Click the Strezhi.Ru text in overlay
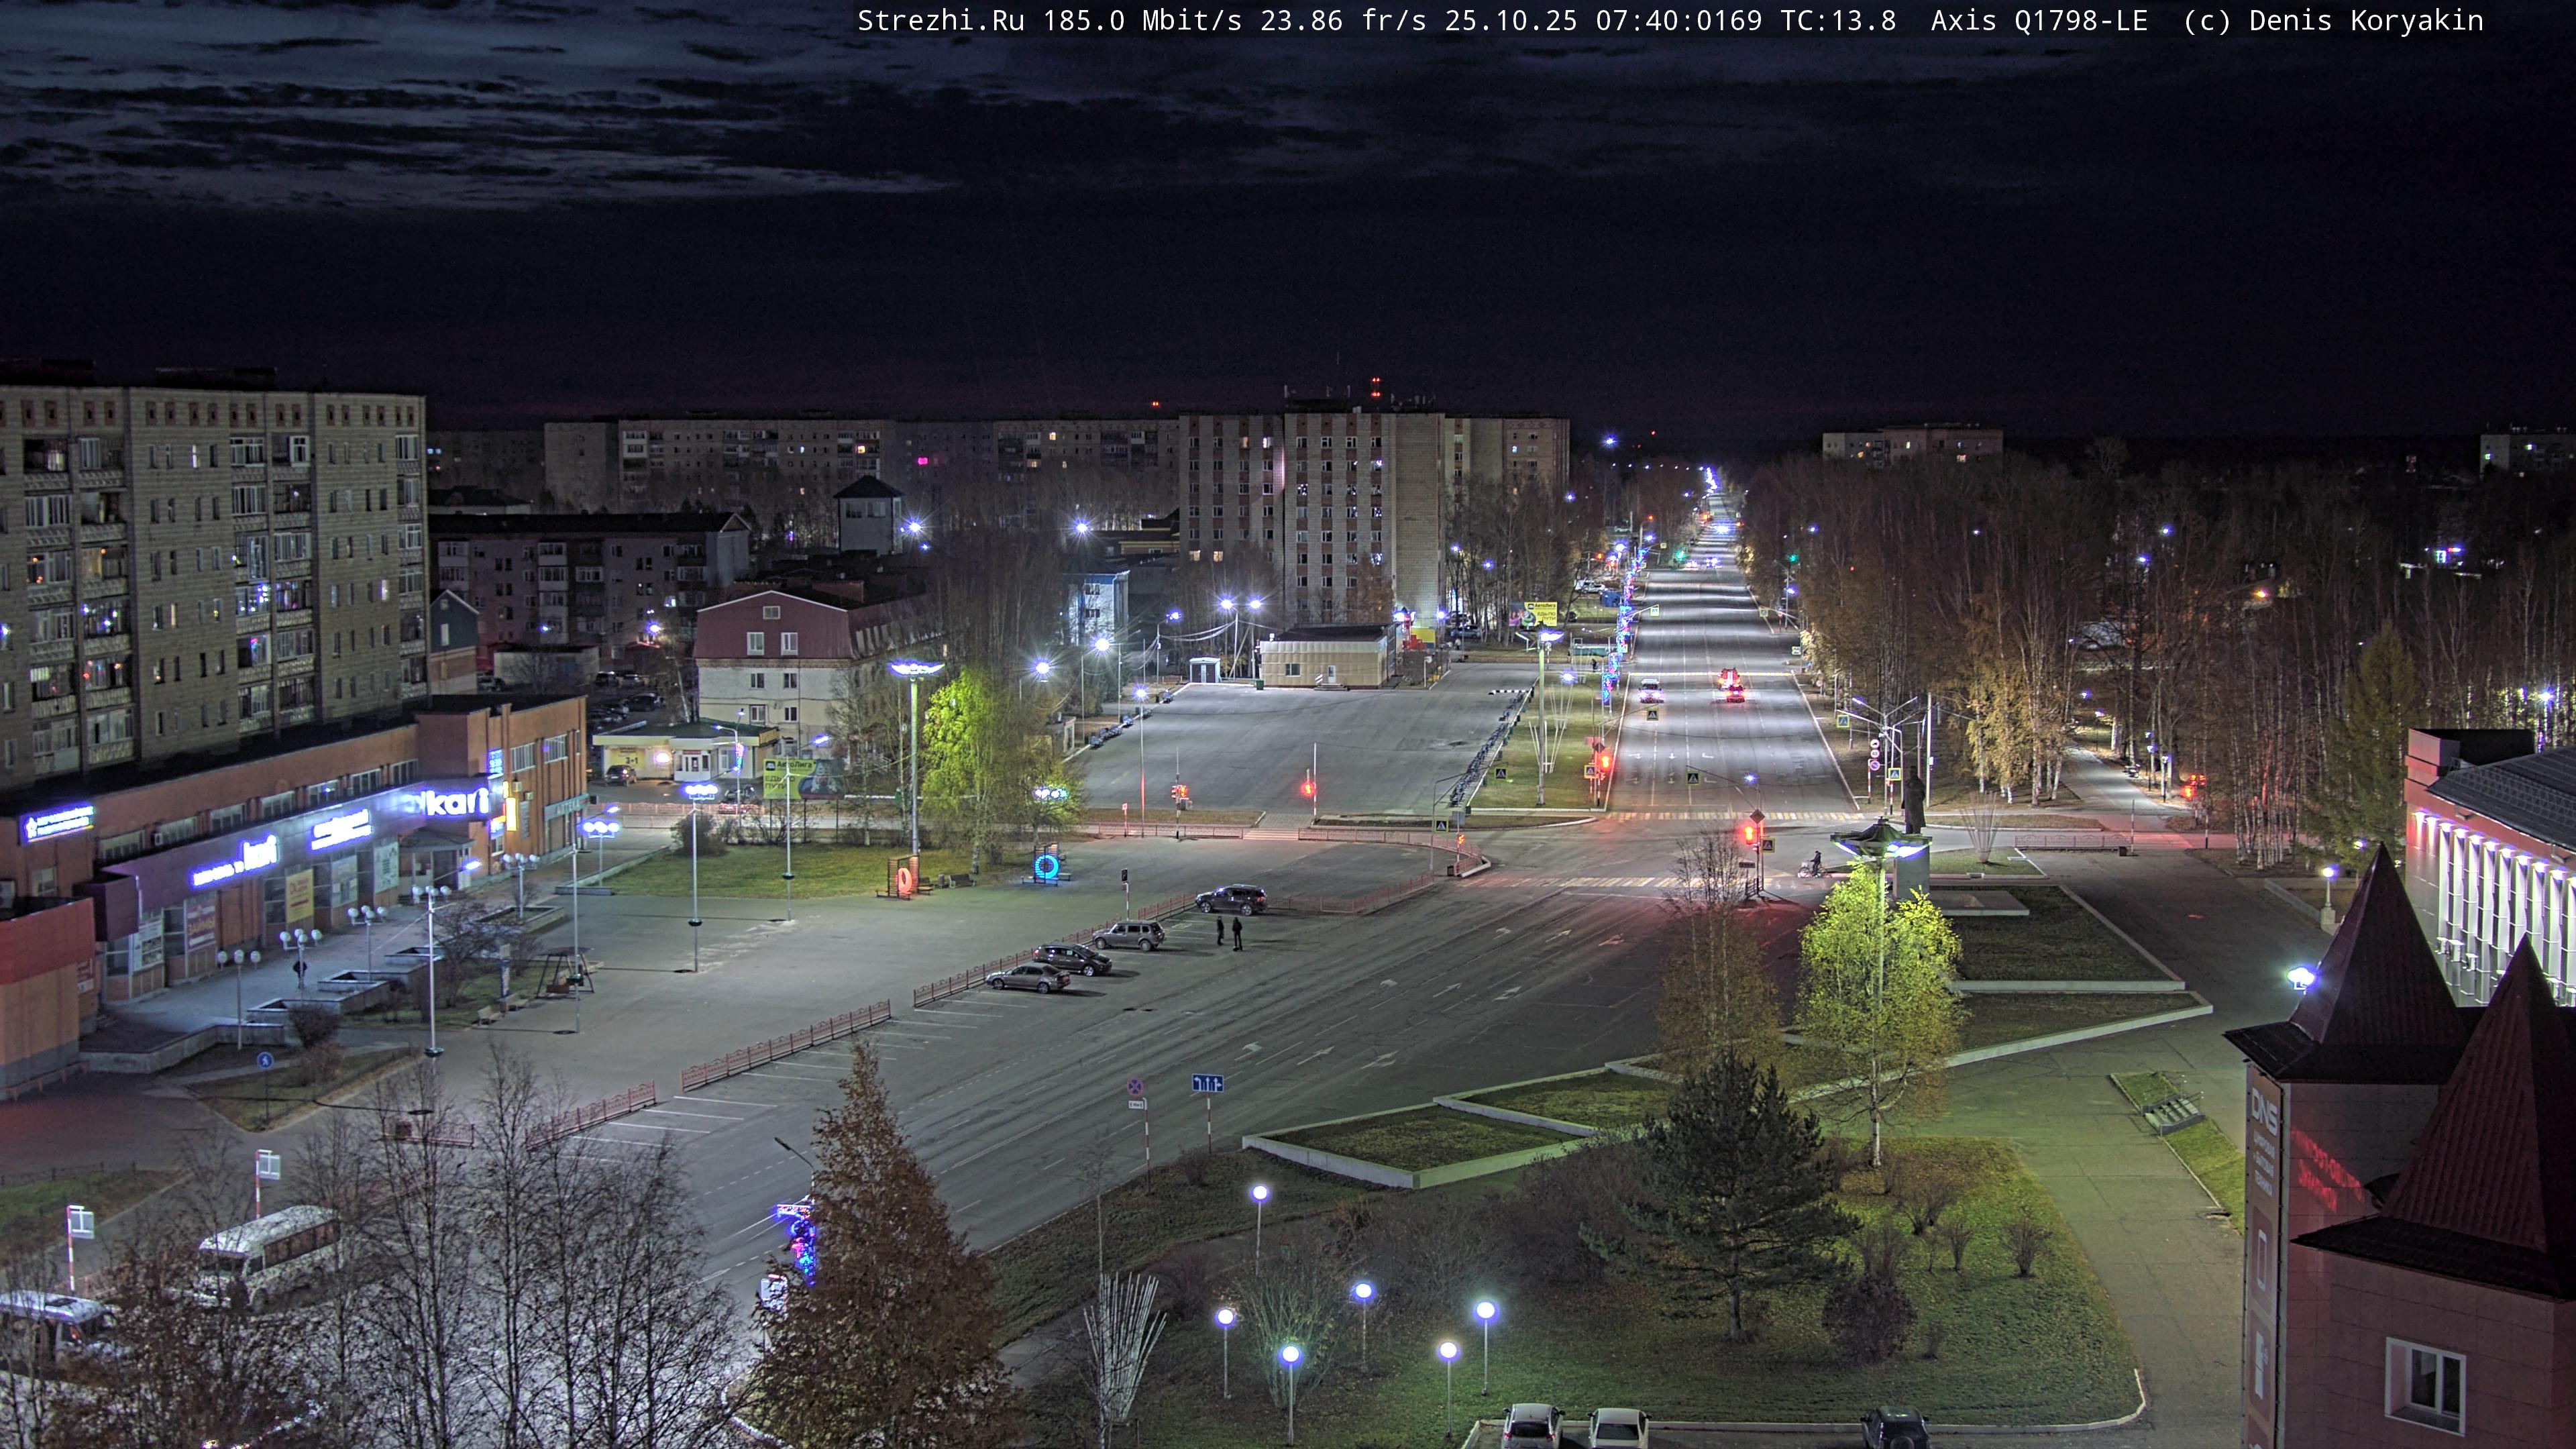This screenshot has height=1449, width=2576. [x=940, y=21]
